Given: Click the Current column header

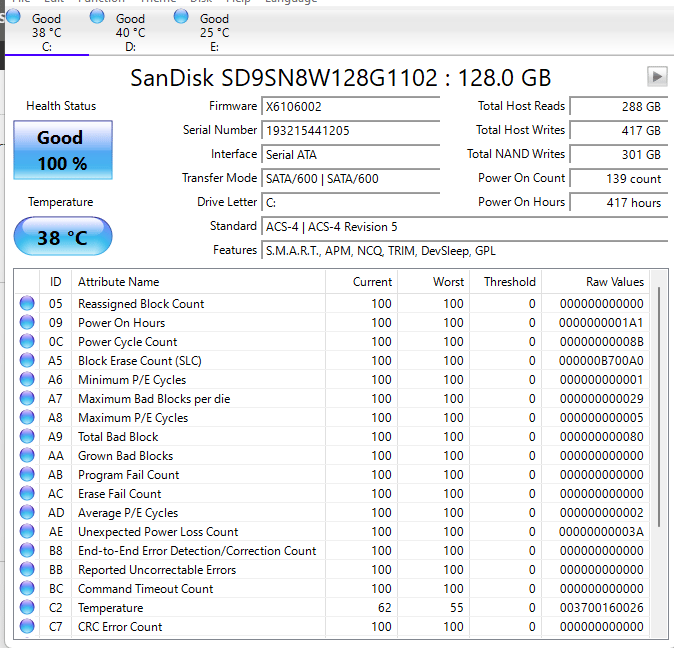Looking at the screenshot, I should click(x=362, y=282).
